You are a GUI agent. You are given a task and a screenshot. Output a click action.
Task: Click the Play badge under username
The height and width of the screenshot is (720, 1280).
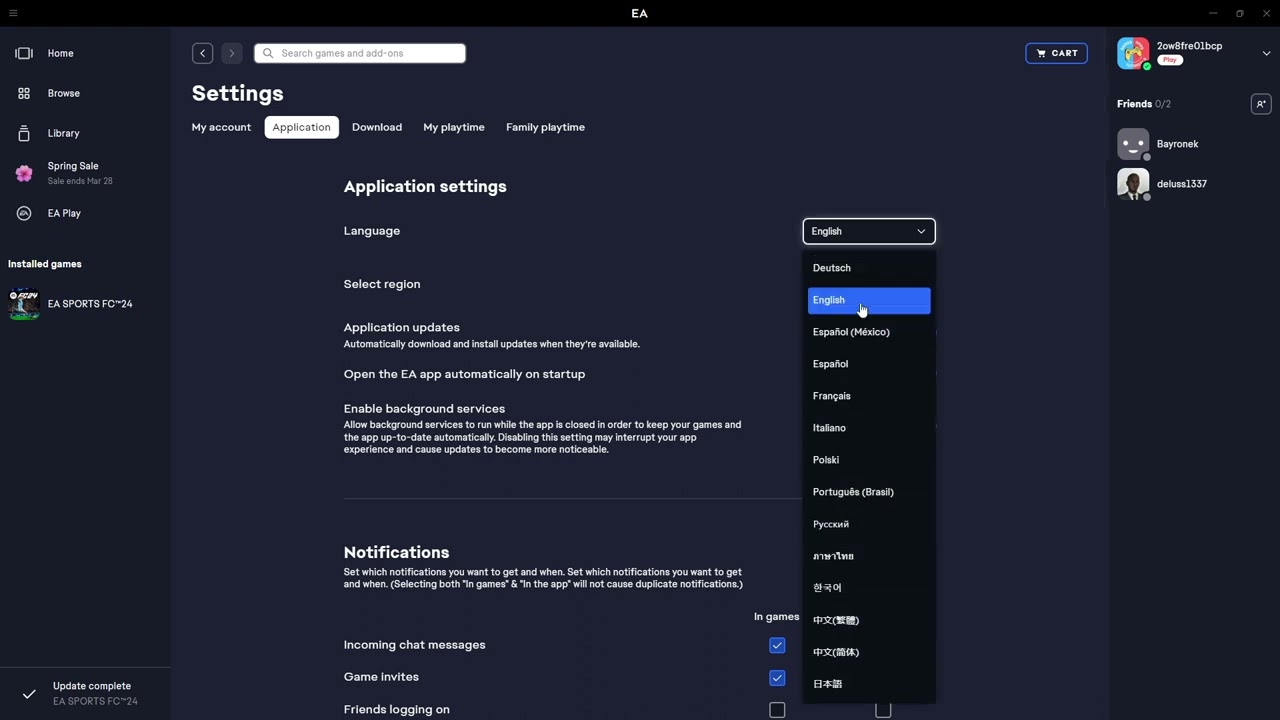[x=1170, y=60]
